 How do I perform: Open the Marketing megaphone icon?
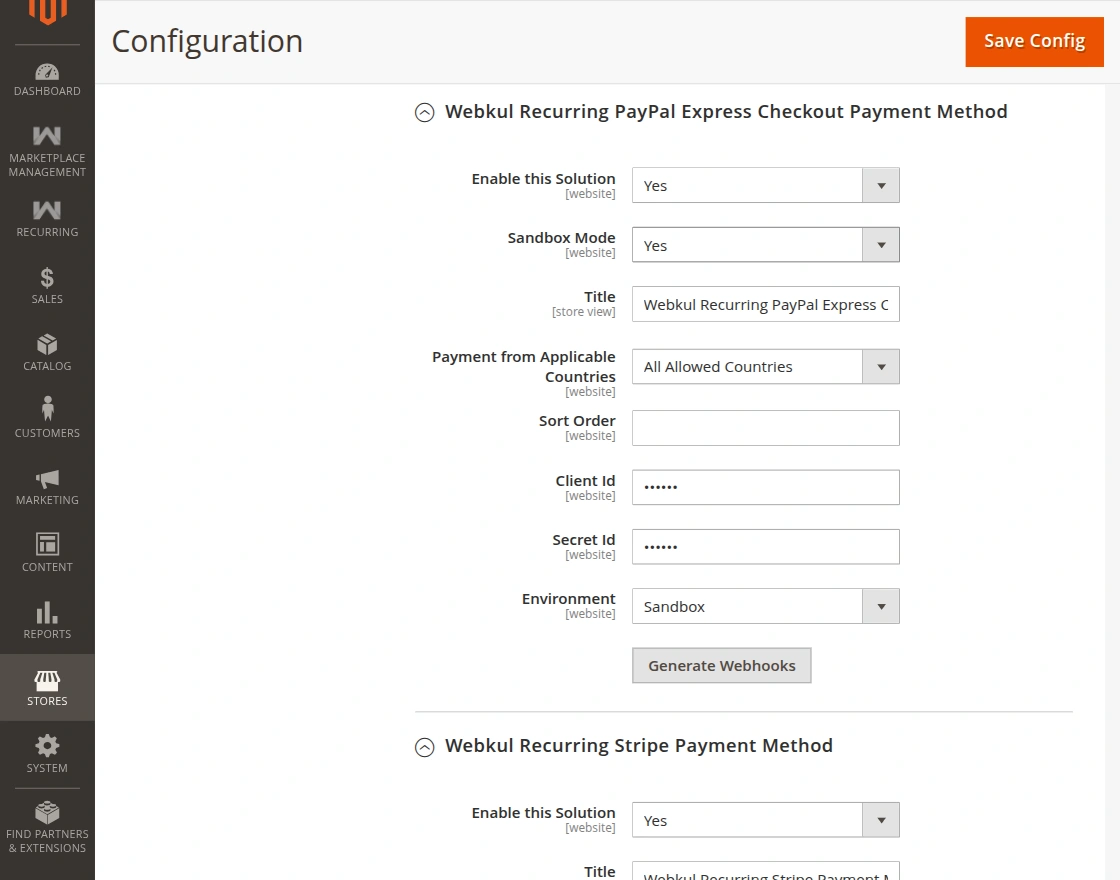click(47, 479)
